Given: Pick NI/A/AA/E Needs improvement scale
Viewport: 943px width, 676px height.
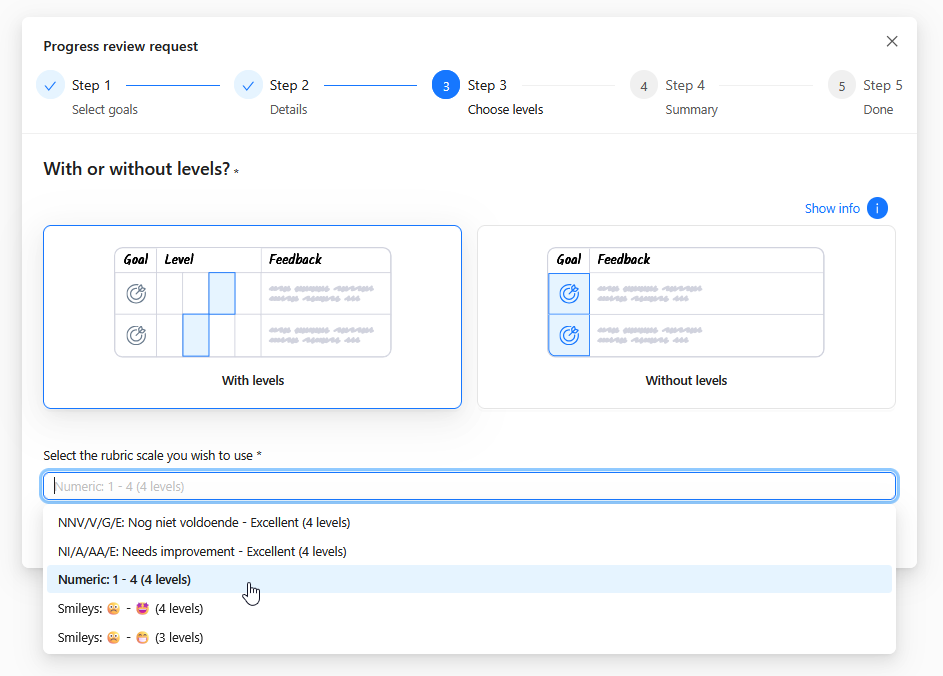Looking at the screenshot, I should pos(469,551).
